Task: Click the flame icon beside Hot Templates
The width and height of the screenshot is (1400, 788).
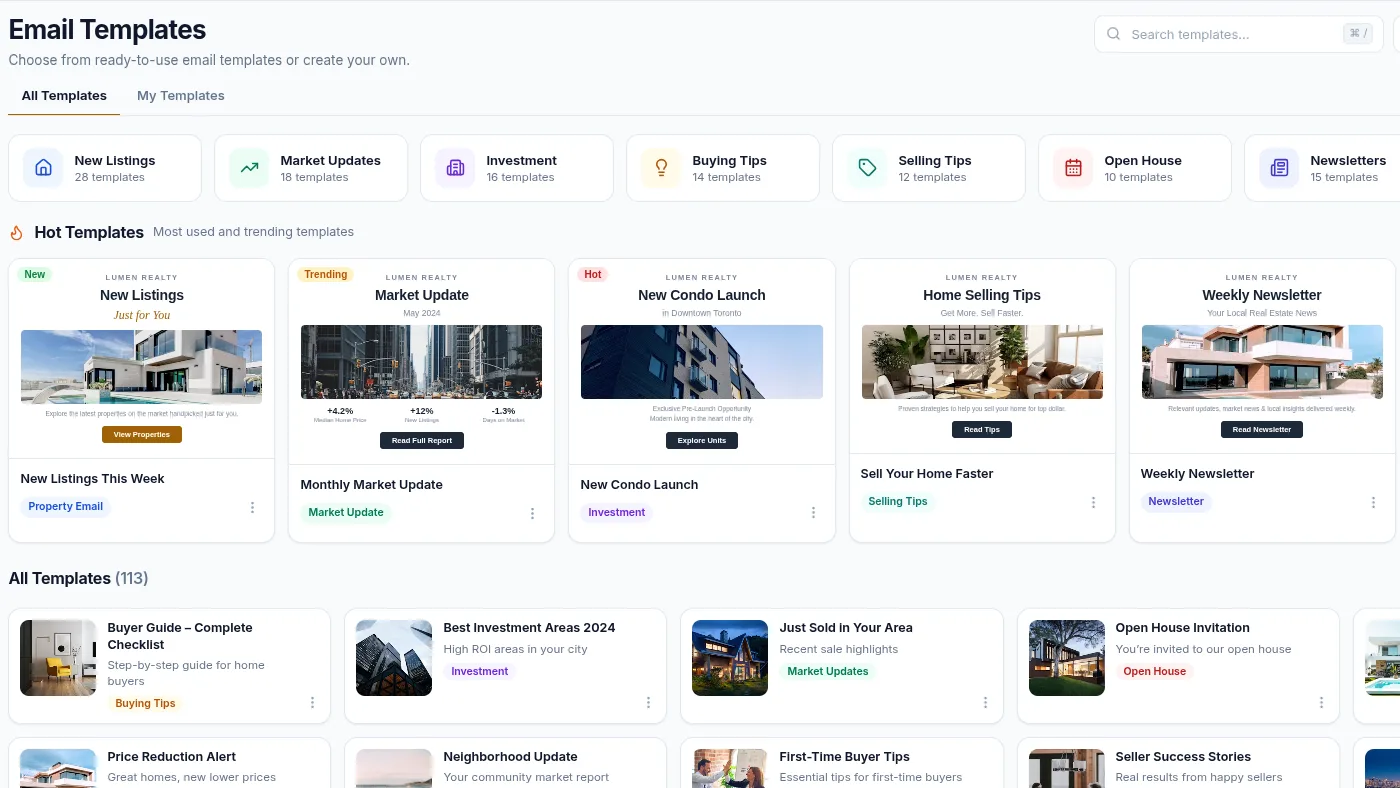Action: (x=17, y=232)
